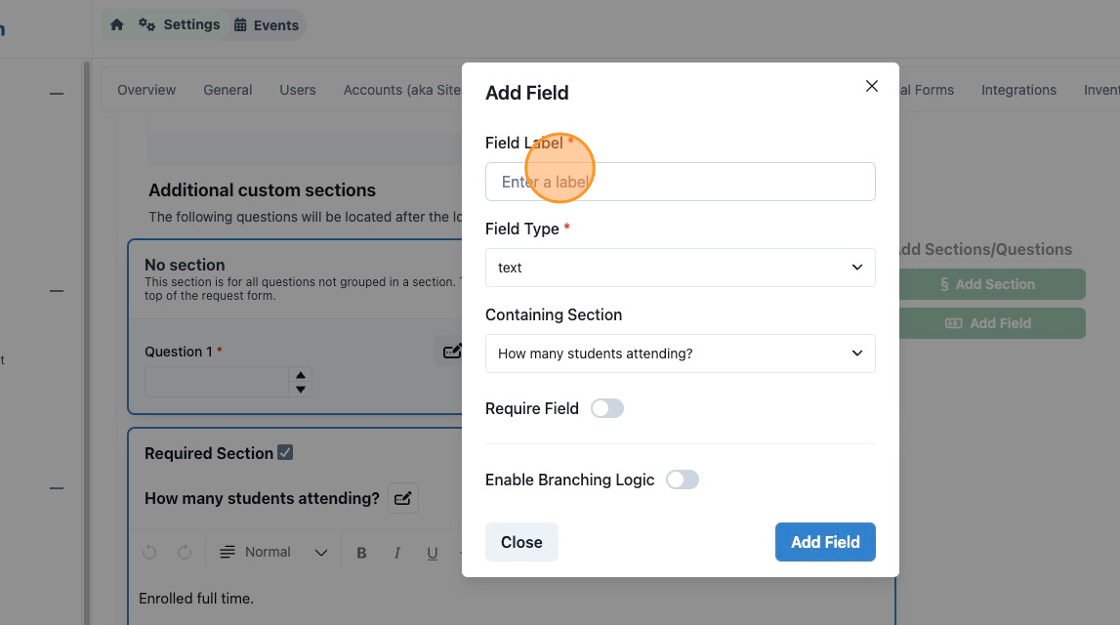Viewport: 1120px width, 625px height.
Task: Apply underline formatting in the editor
Action: [x=432, y=553]
